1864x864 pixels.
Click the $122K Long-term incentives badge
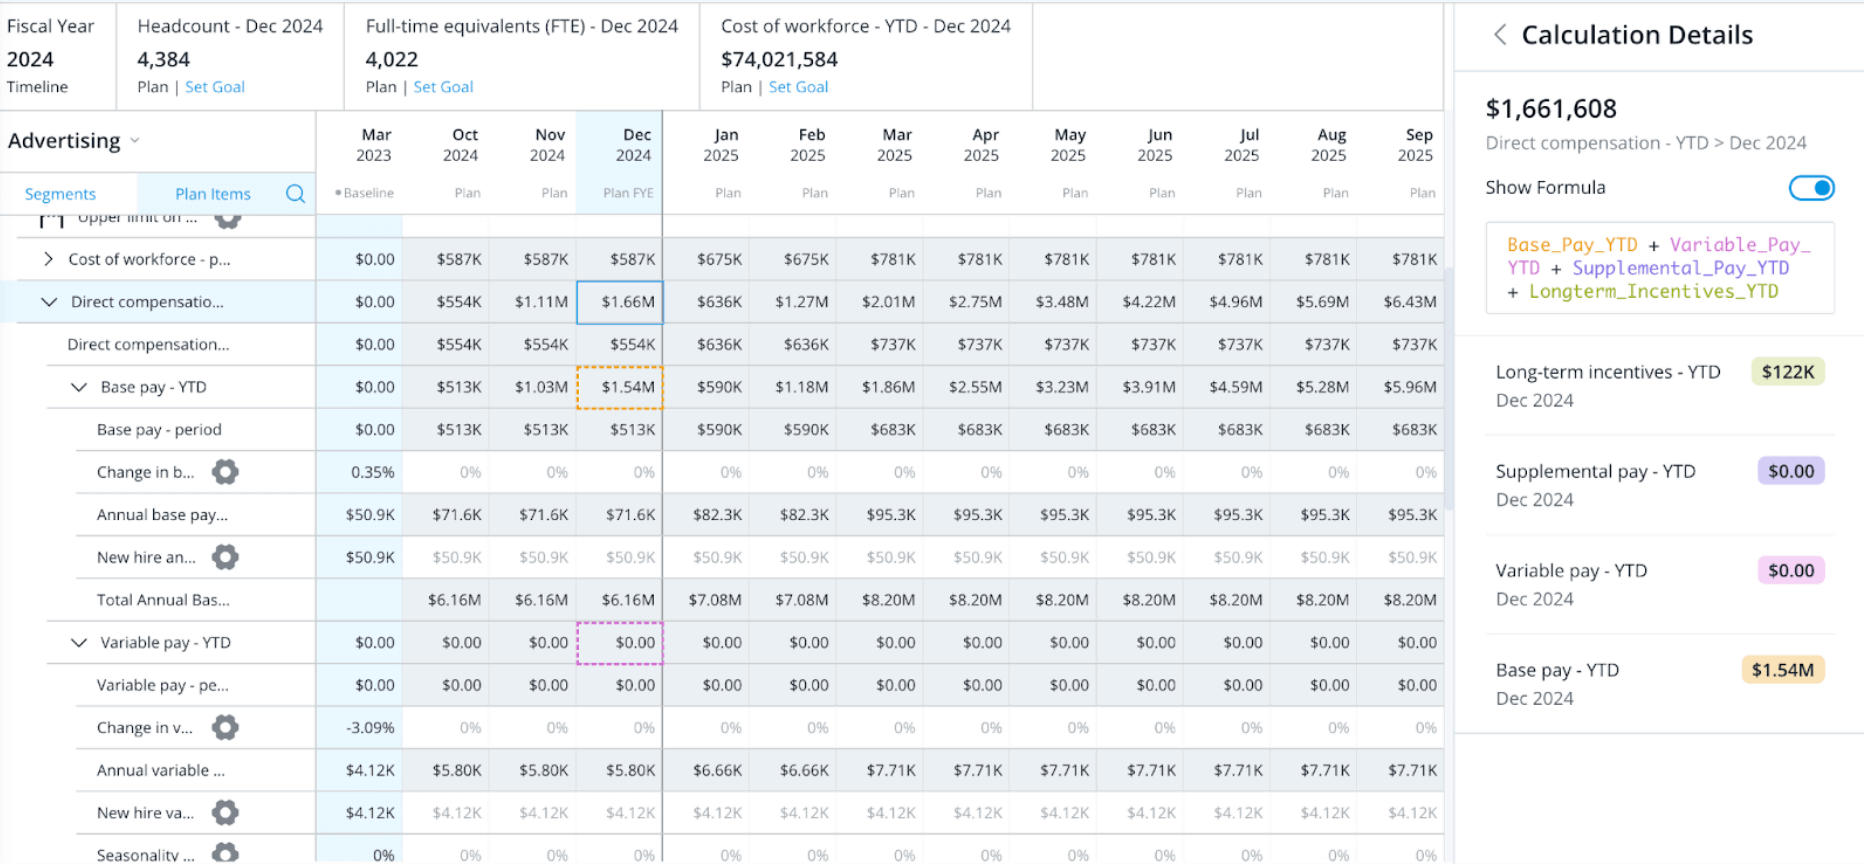tap(1788, 372)
